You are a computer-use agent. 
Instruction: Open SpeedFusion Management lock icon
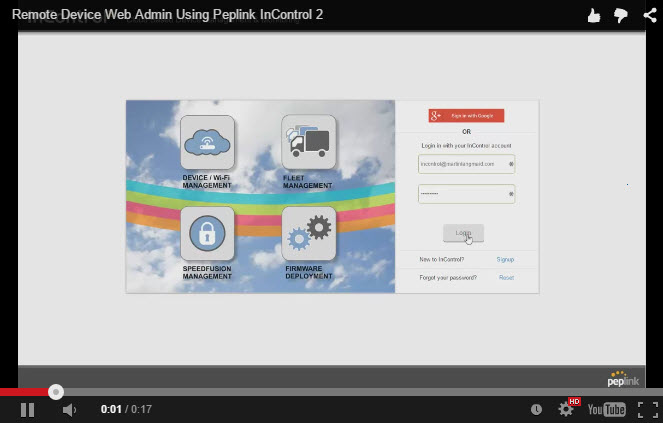click(x=207, y=234)
